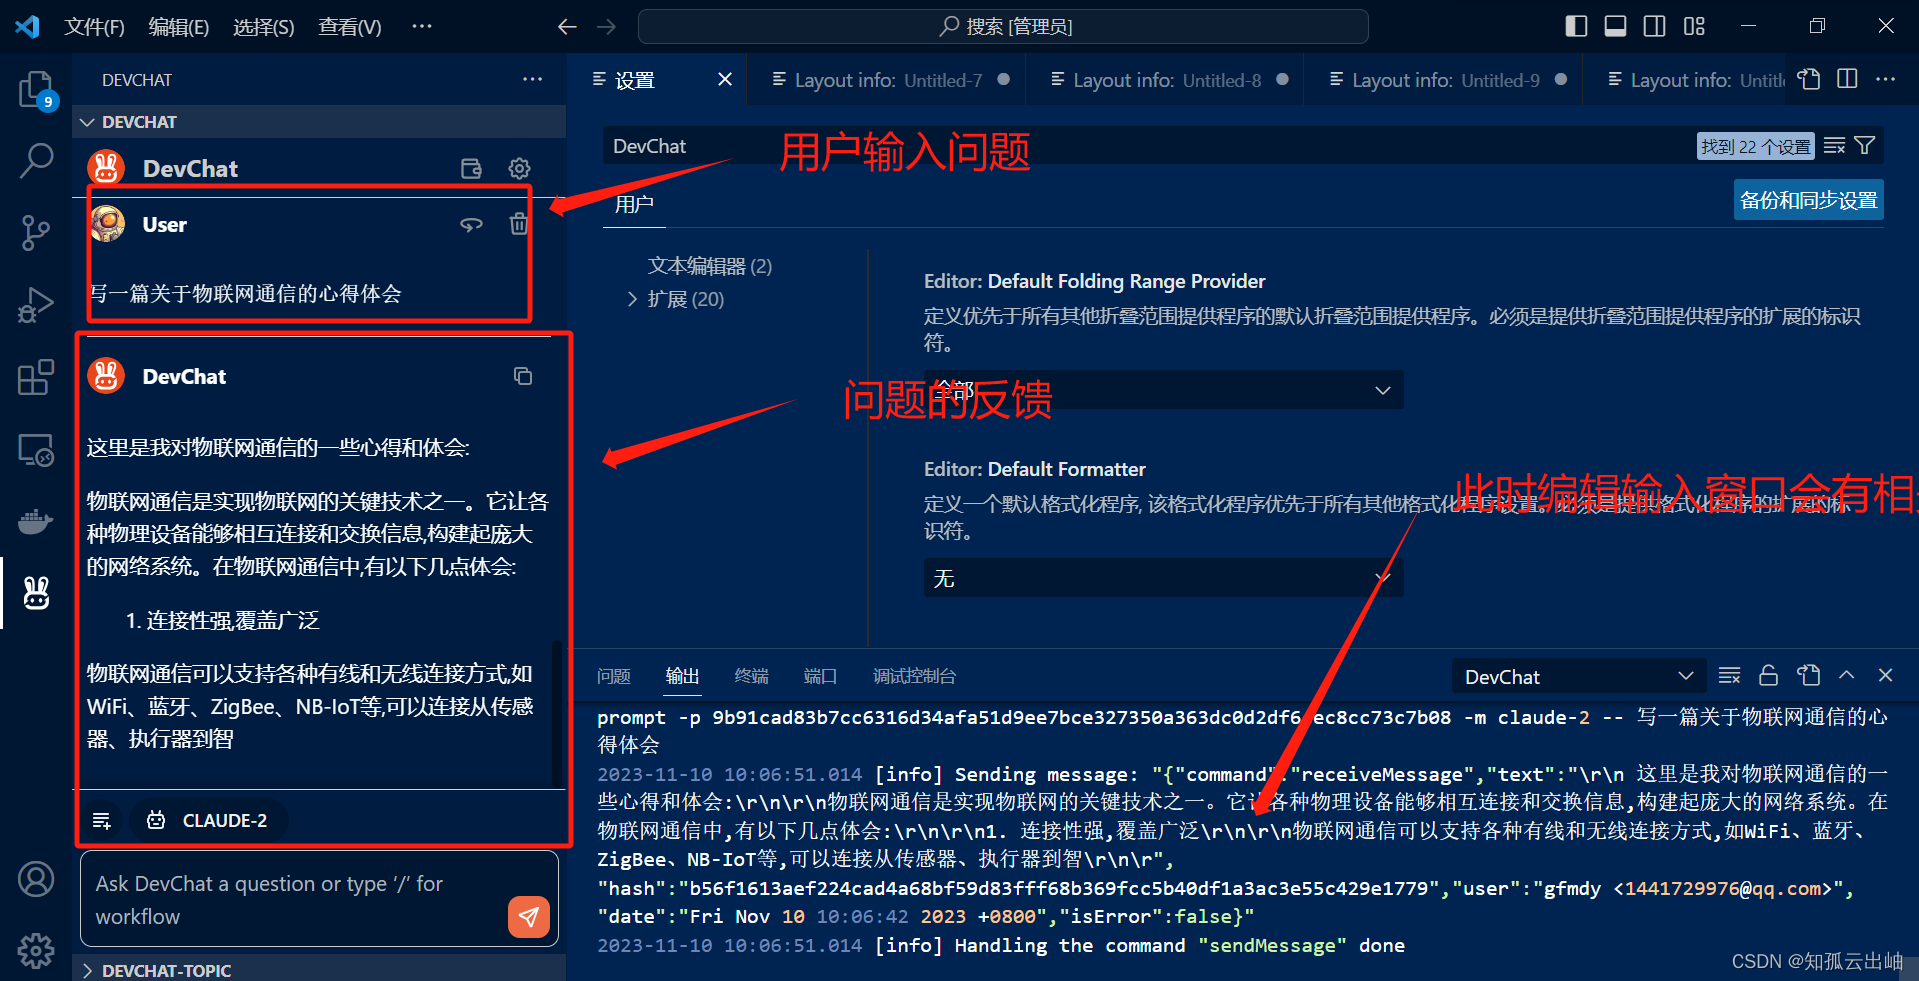
Task: Go forward with the navigation arrow
Action: [x=606, y=27]
